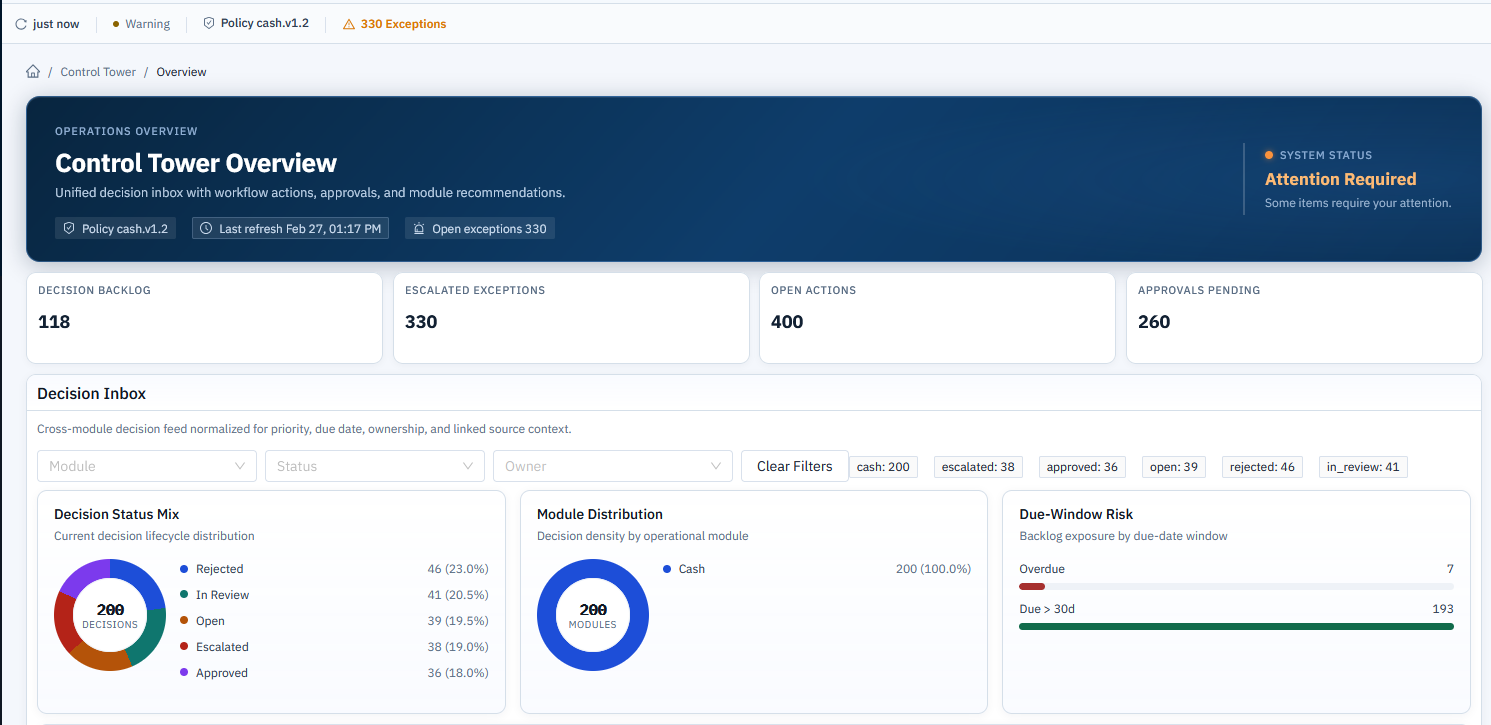Select the shield icon beside Policy cash.v1.2
Viewport: 1491px width, 725px height.
208,22
